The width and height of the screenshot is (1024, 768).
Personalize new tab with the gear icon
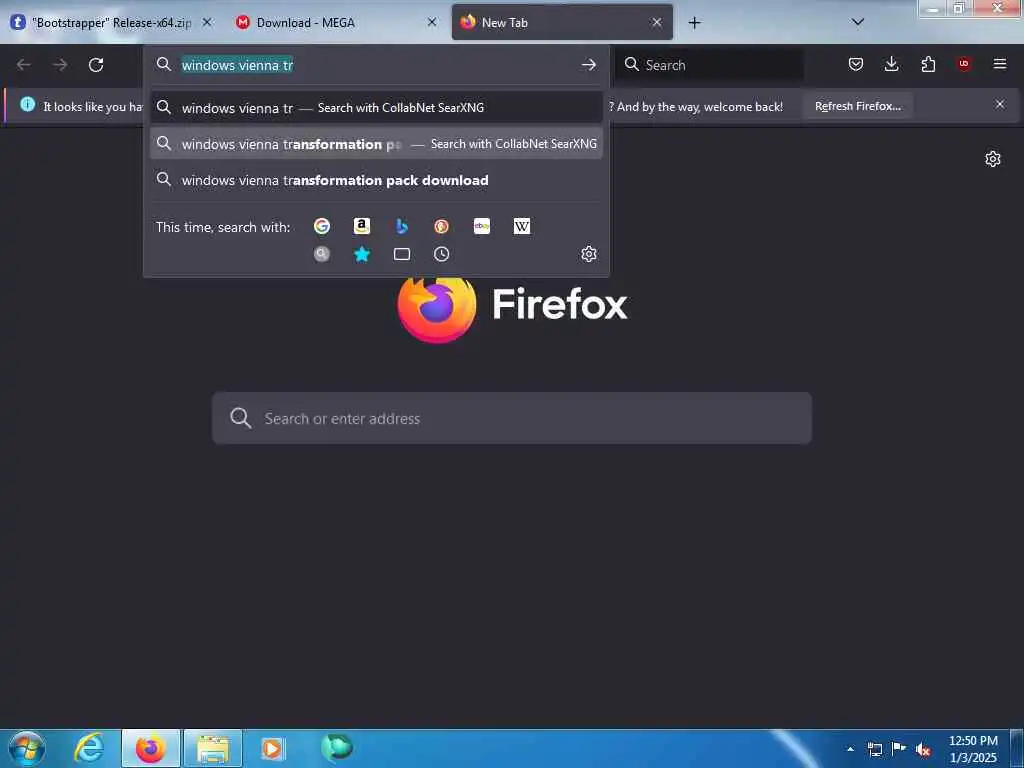pyautogui.click(x=993, y=159)
